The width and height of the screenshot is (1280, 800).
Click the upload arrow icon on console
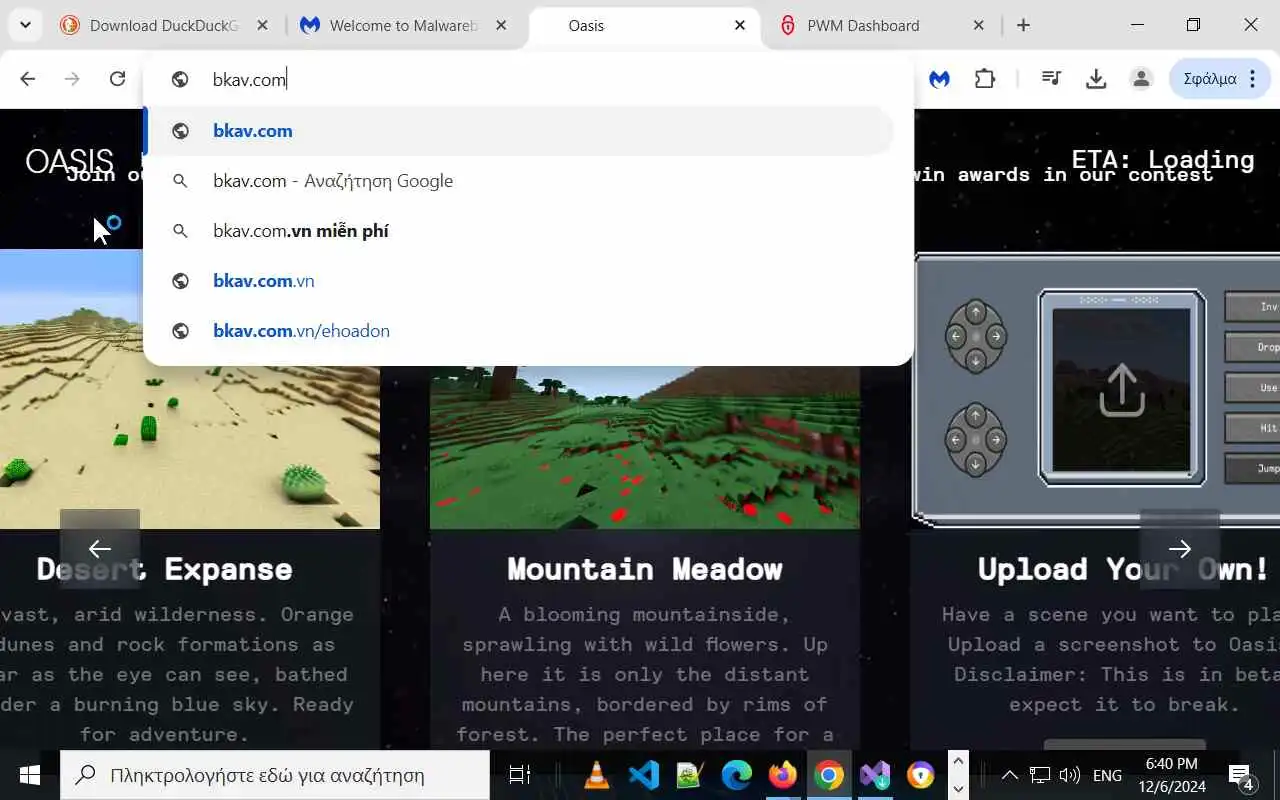[1121, 390]
